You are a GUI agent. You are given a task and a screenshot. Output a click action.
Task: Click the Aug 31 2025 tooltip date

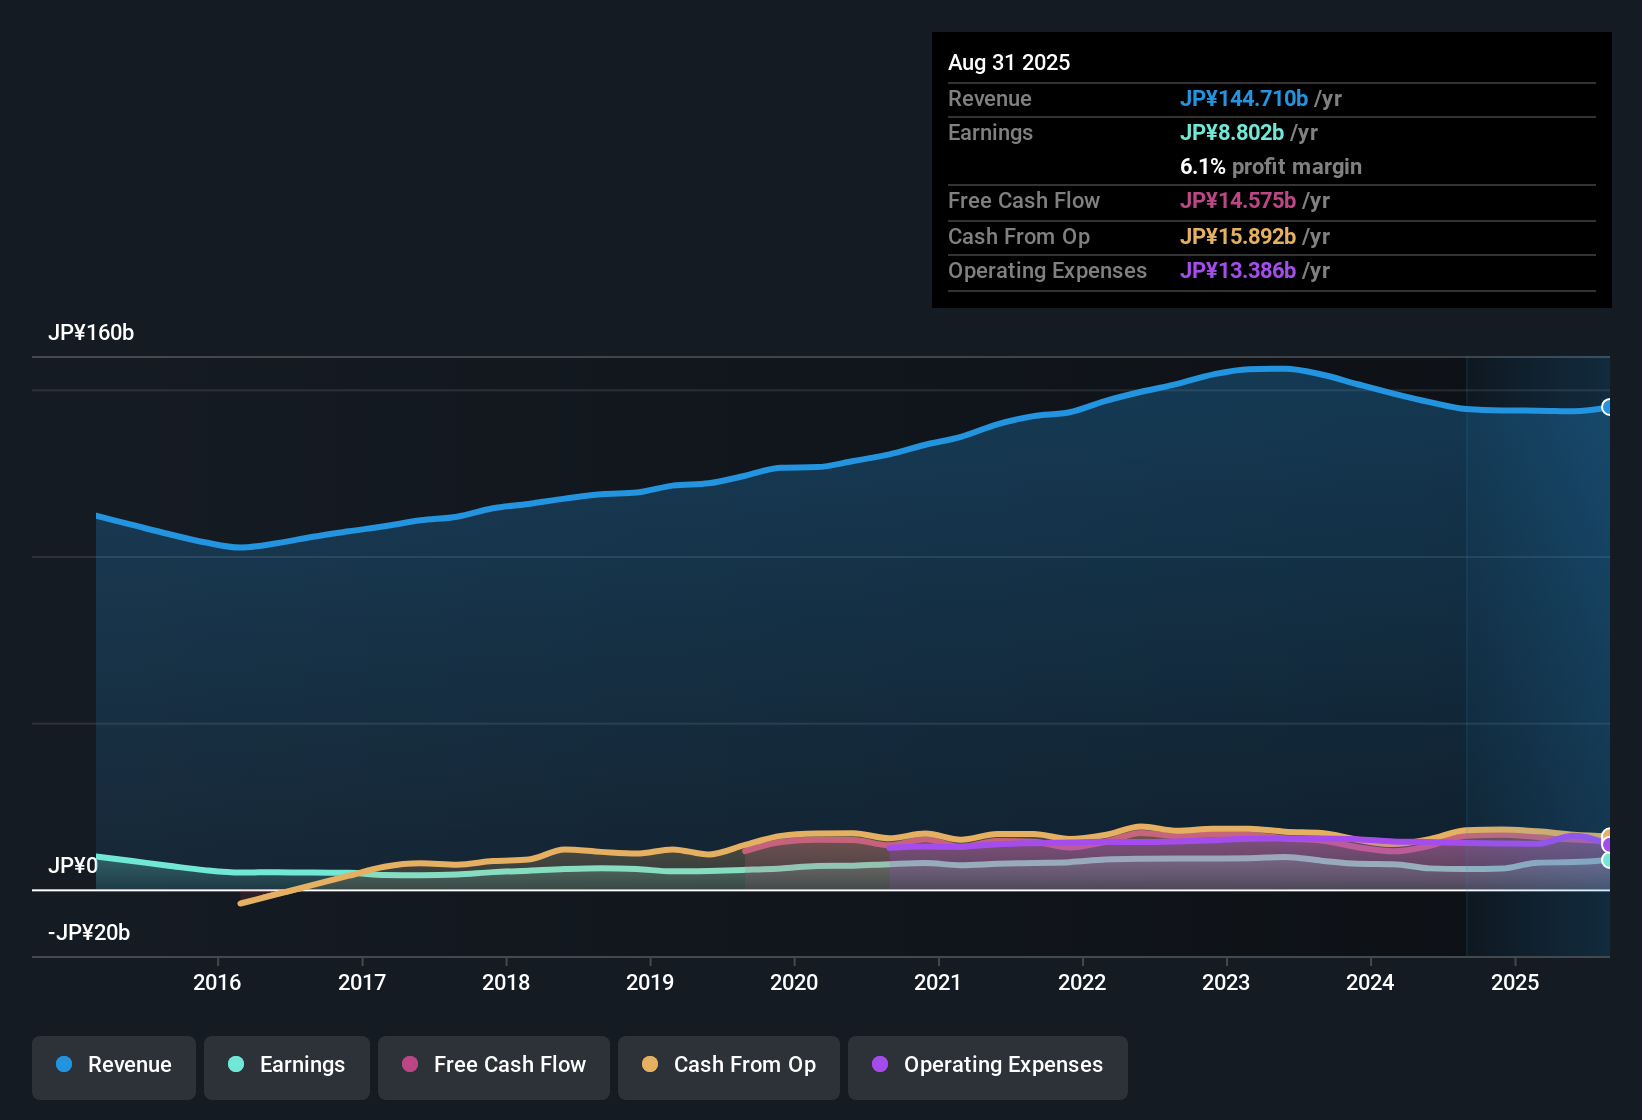[x=1009, y=62]
